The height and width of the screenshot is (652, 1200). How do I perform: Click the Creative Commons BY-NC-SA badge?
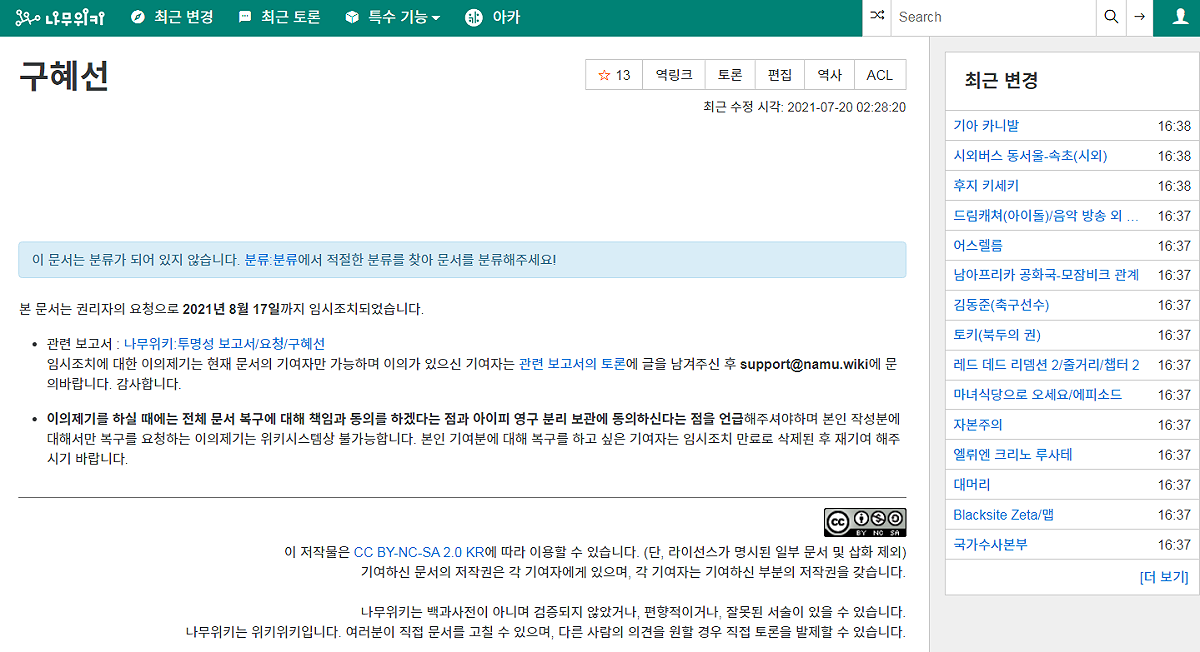click(x=865, y=522)
